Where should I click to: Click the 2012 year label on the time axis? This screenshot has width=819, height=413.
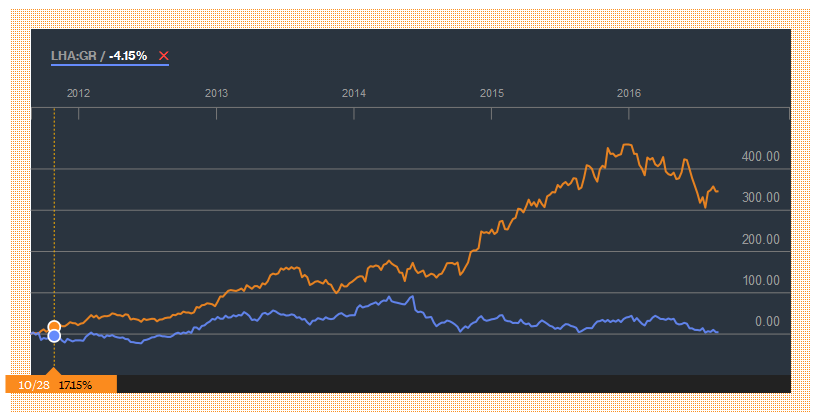coord(79,93)
